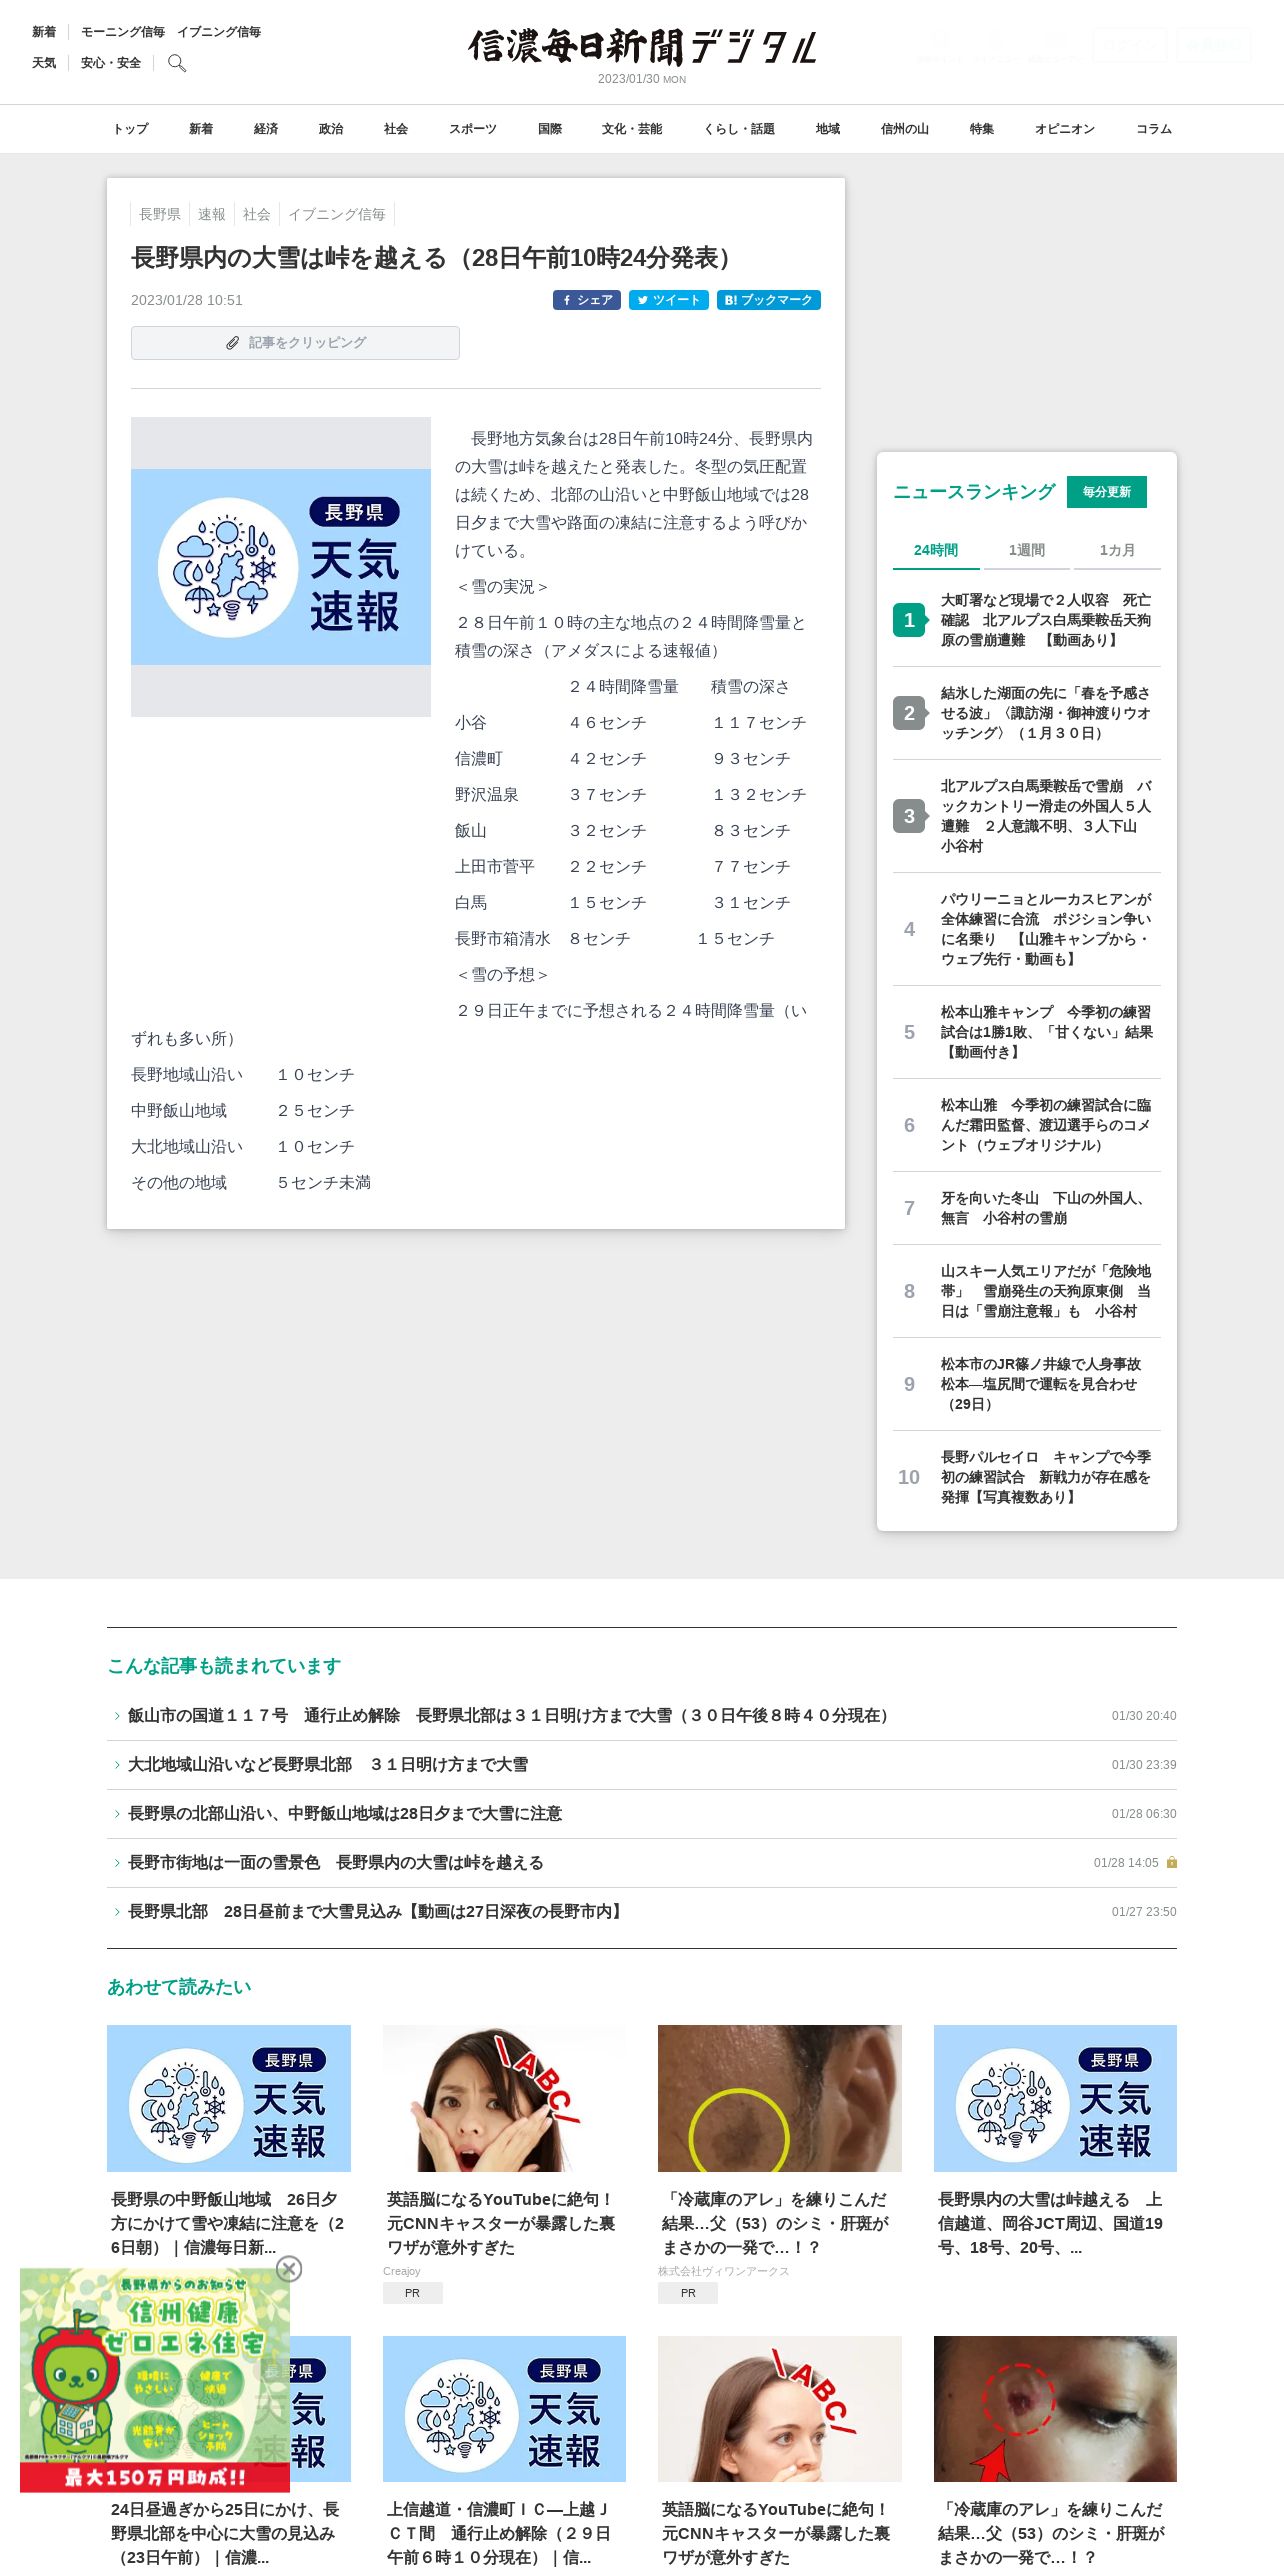This screenshot has height=2568, width=1284.
Task: Open ranking 2 article about 結氷した湖面
Action: coord(1027,713)
